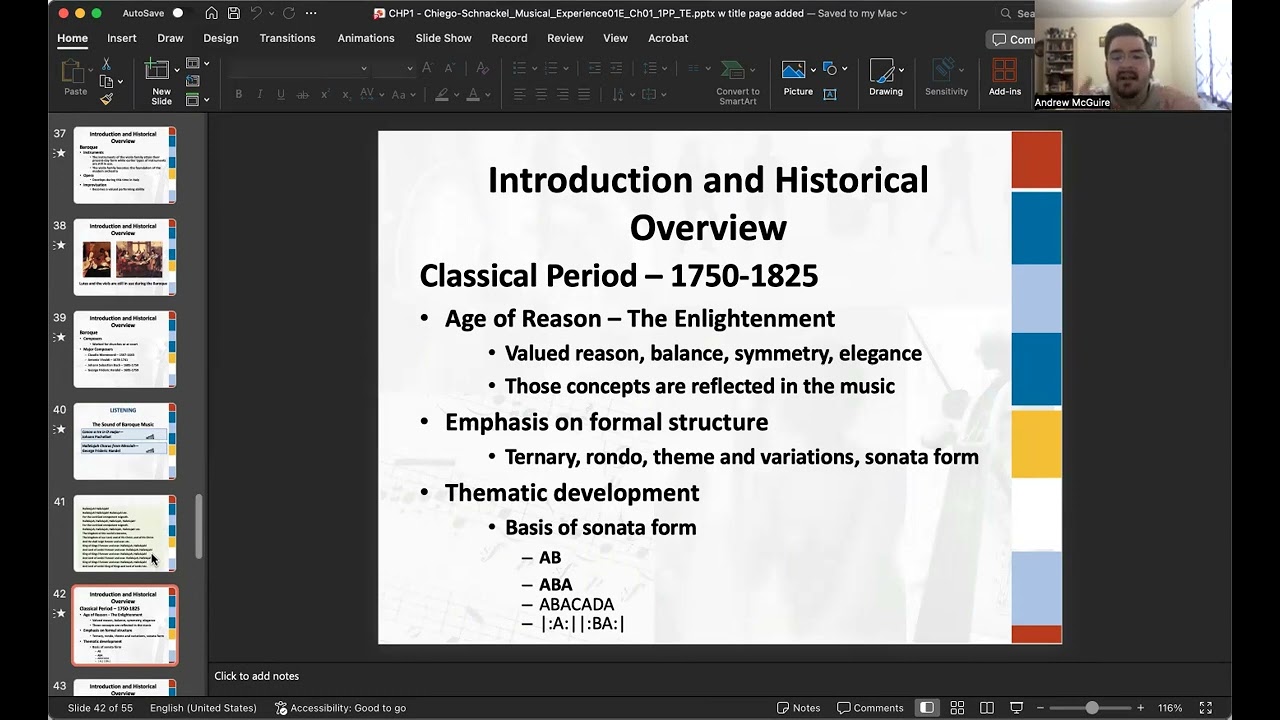
Task: Click the Accessibility: Good to go status
Action: (340, 707)
